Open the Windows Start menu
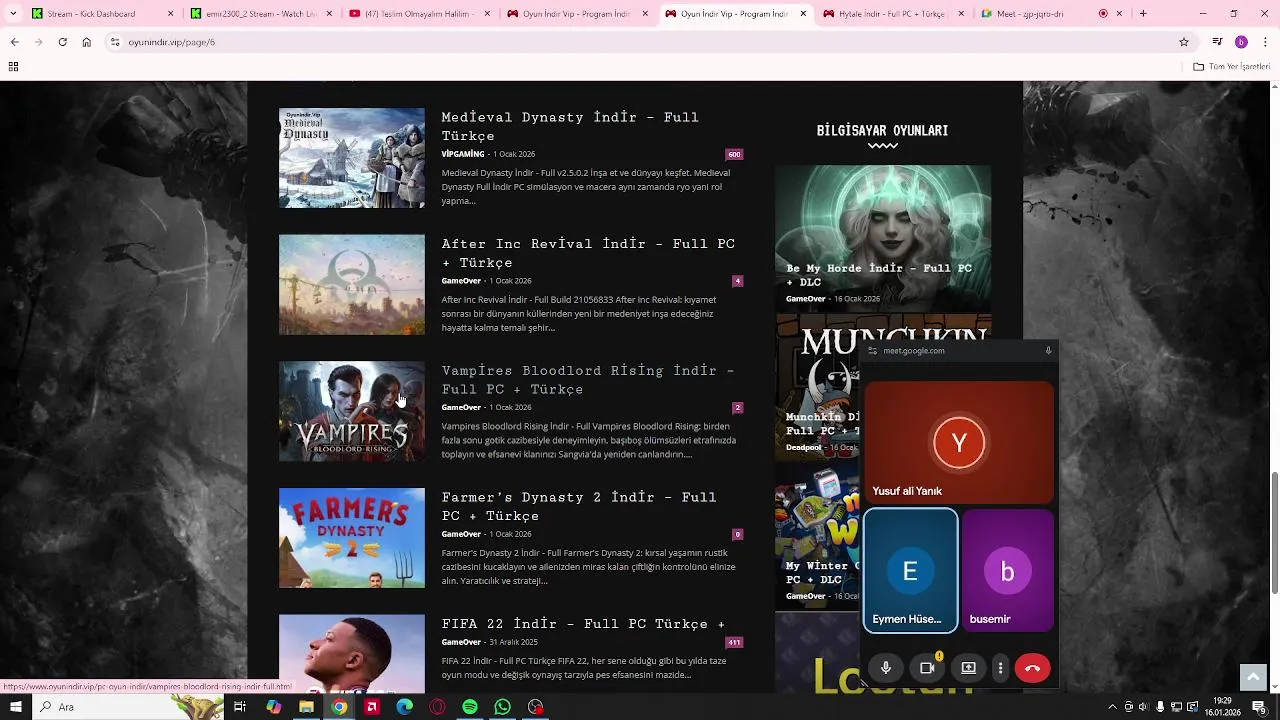1280x720 pixels. pyautogui.click(x=16, y=707)
